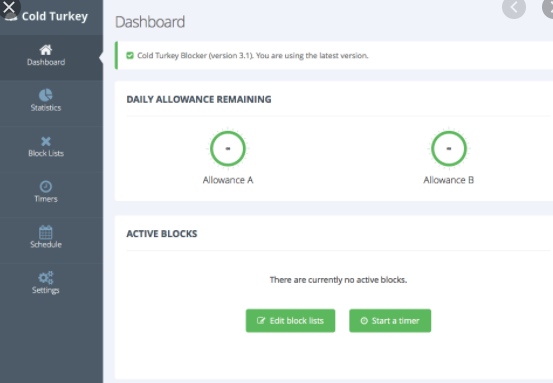Open the Dashboard home icon

point(46,50)
